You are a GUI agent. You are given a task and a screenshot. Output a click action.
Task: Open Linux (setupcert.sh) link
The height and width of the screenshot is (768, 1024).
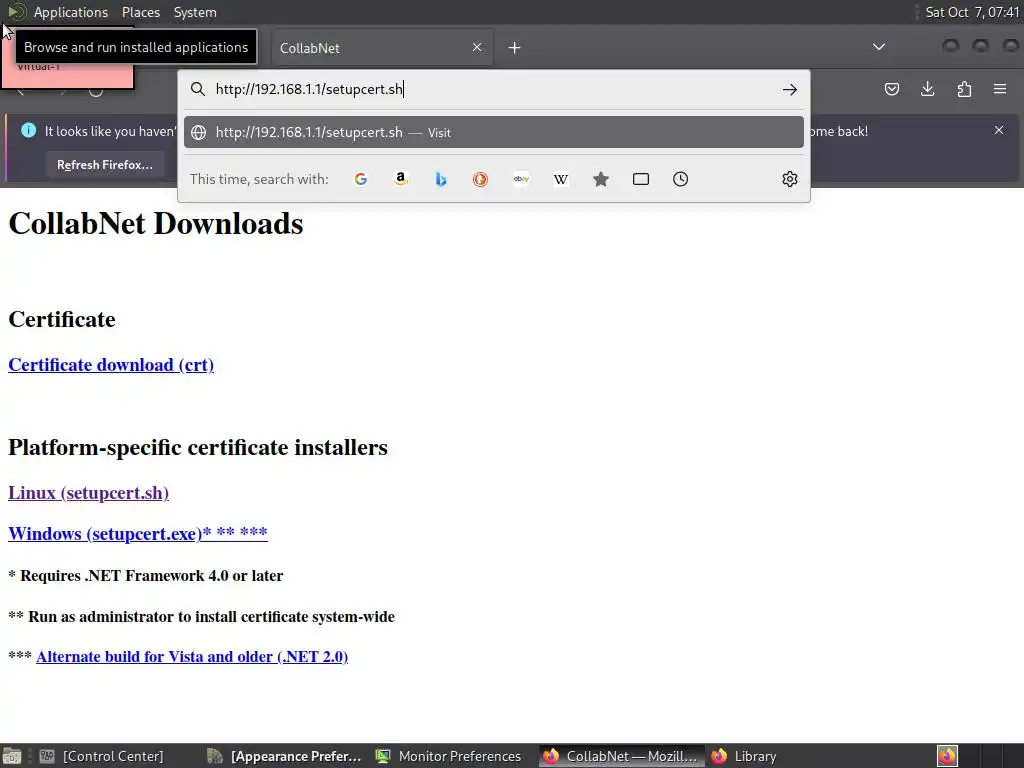point(88,492)
